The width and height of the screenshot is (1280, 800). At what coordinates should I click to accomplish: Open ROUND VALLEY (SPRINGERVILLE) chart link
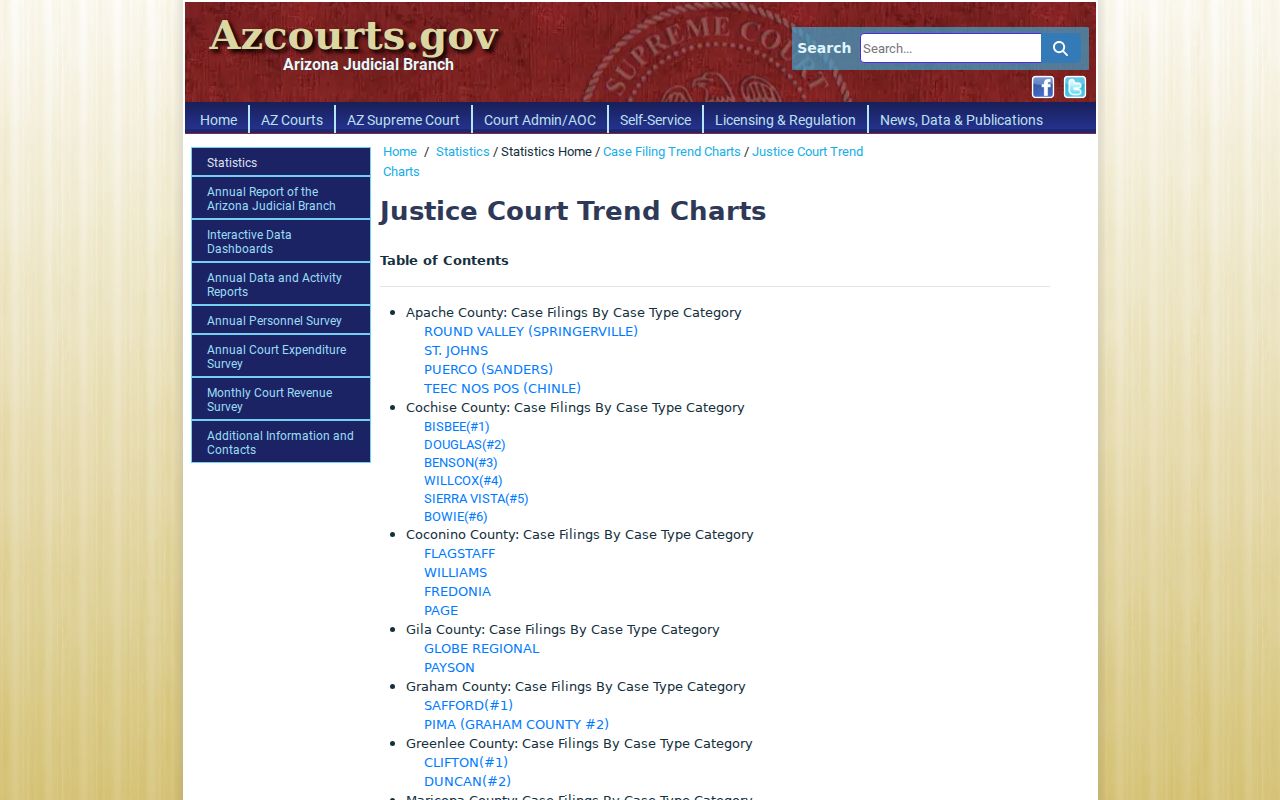(531, 331)
